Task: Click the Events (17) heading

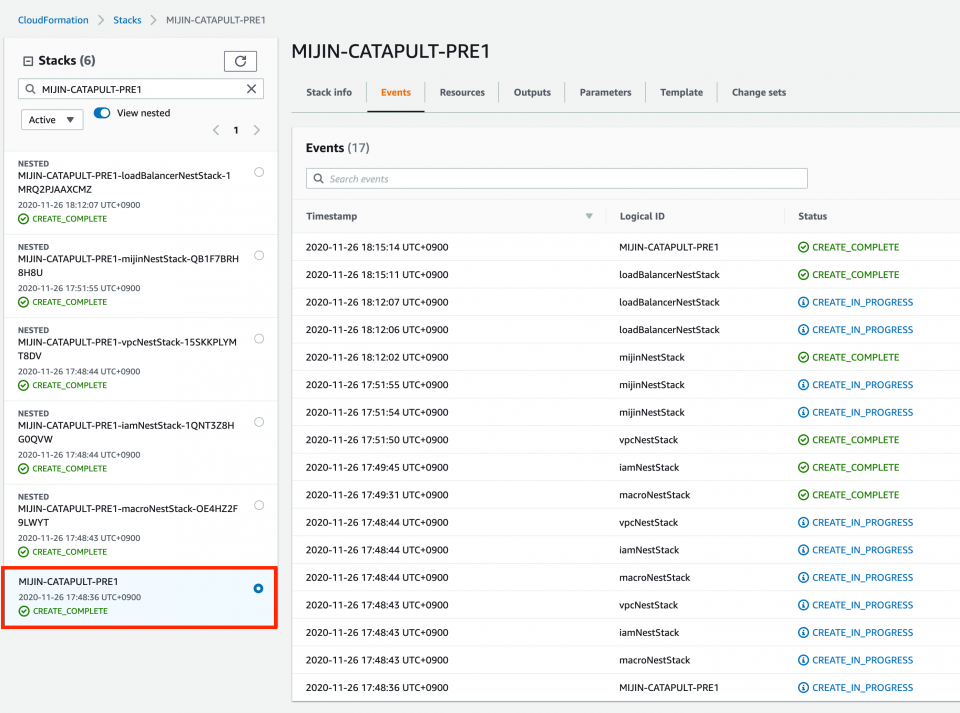Action: (337, 148)
